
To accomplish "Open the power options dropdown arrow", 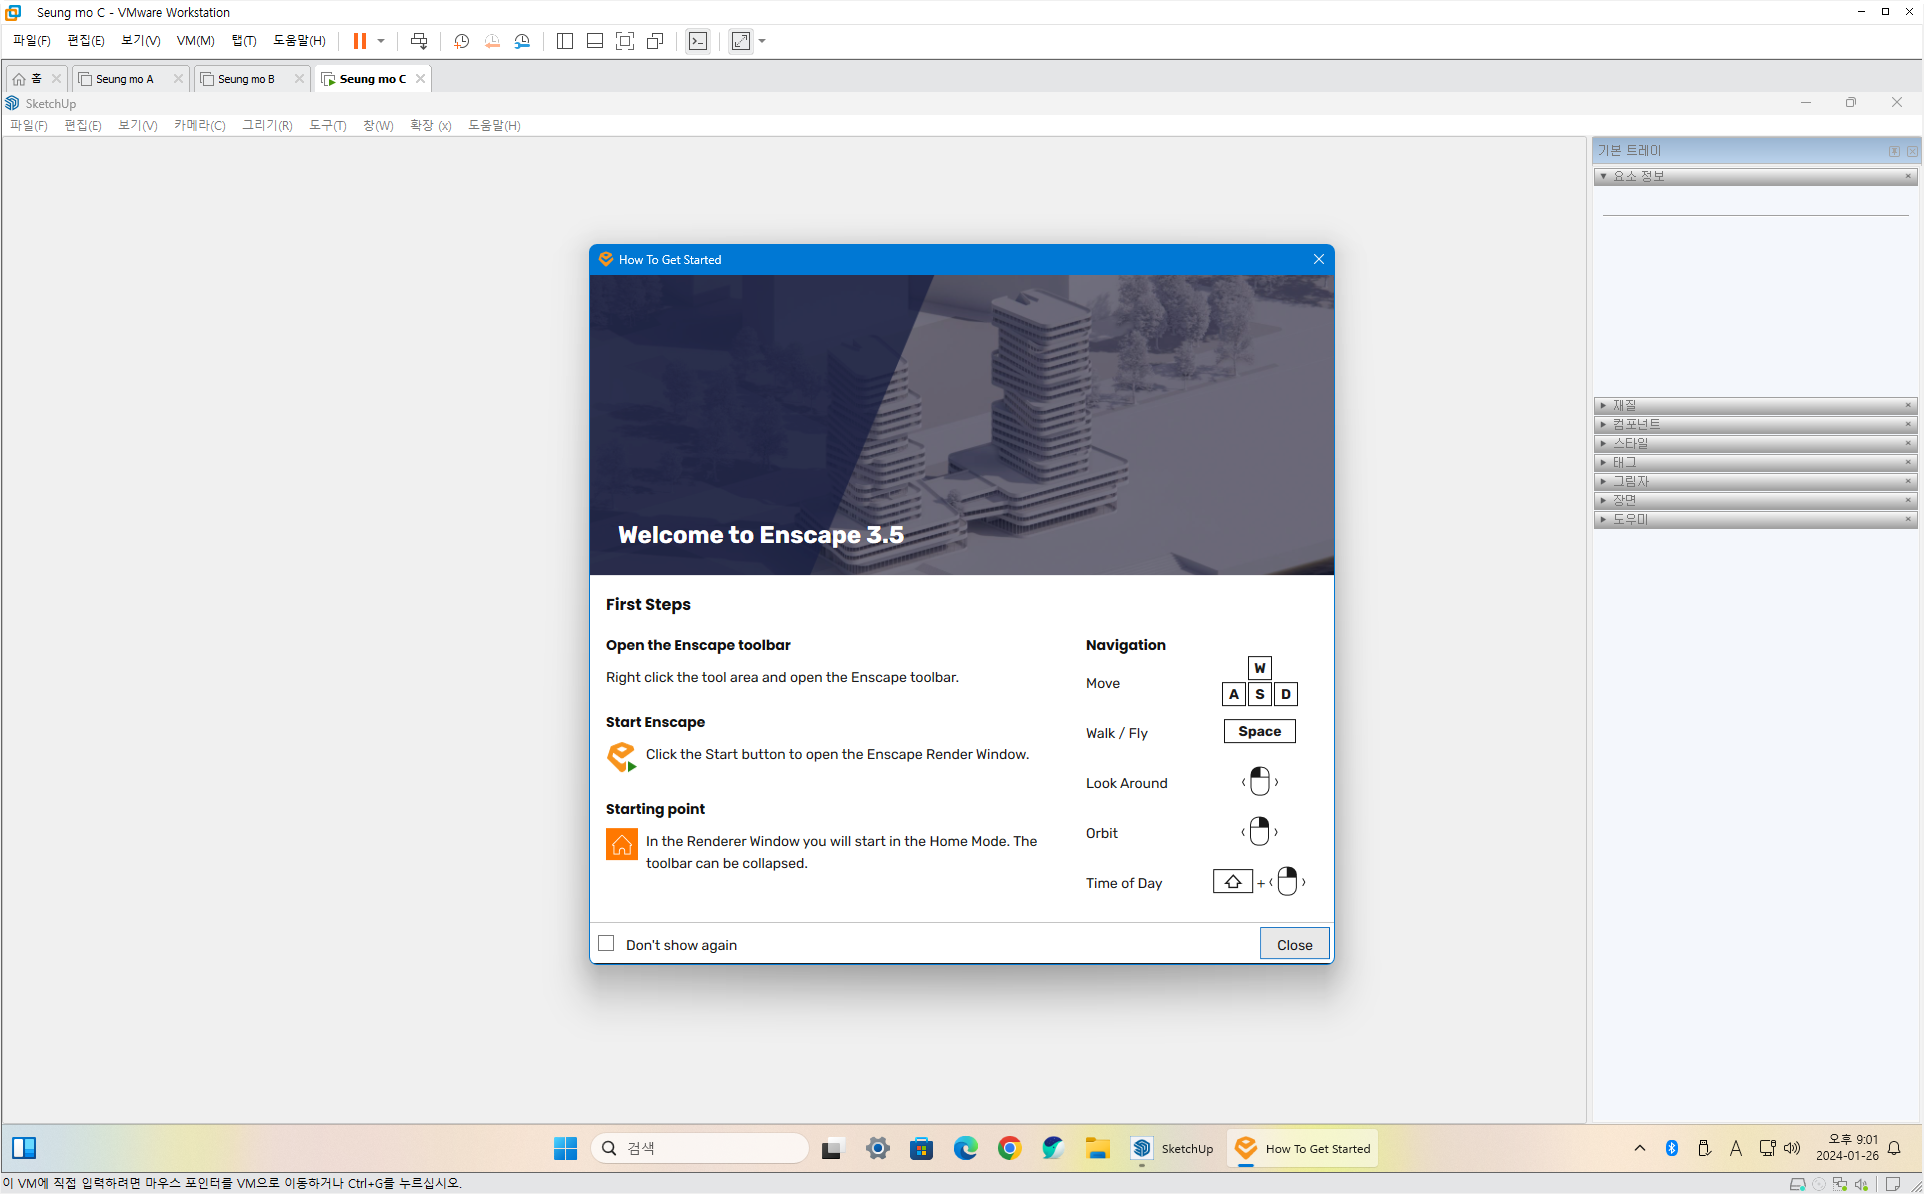I will (381, 41).
